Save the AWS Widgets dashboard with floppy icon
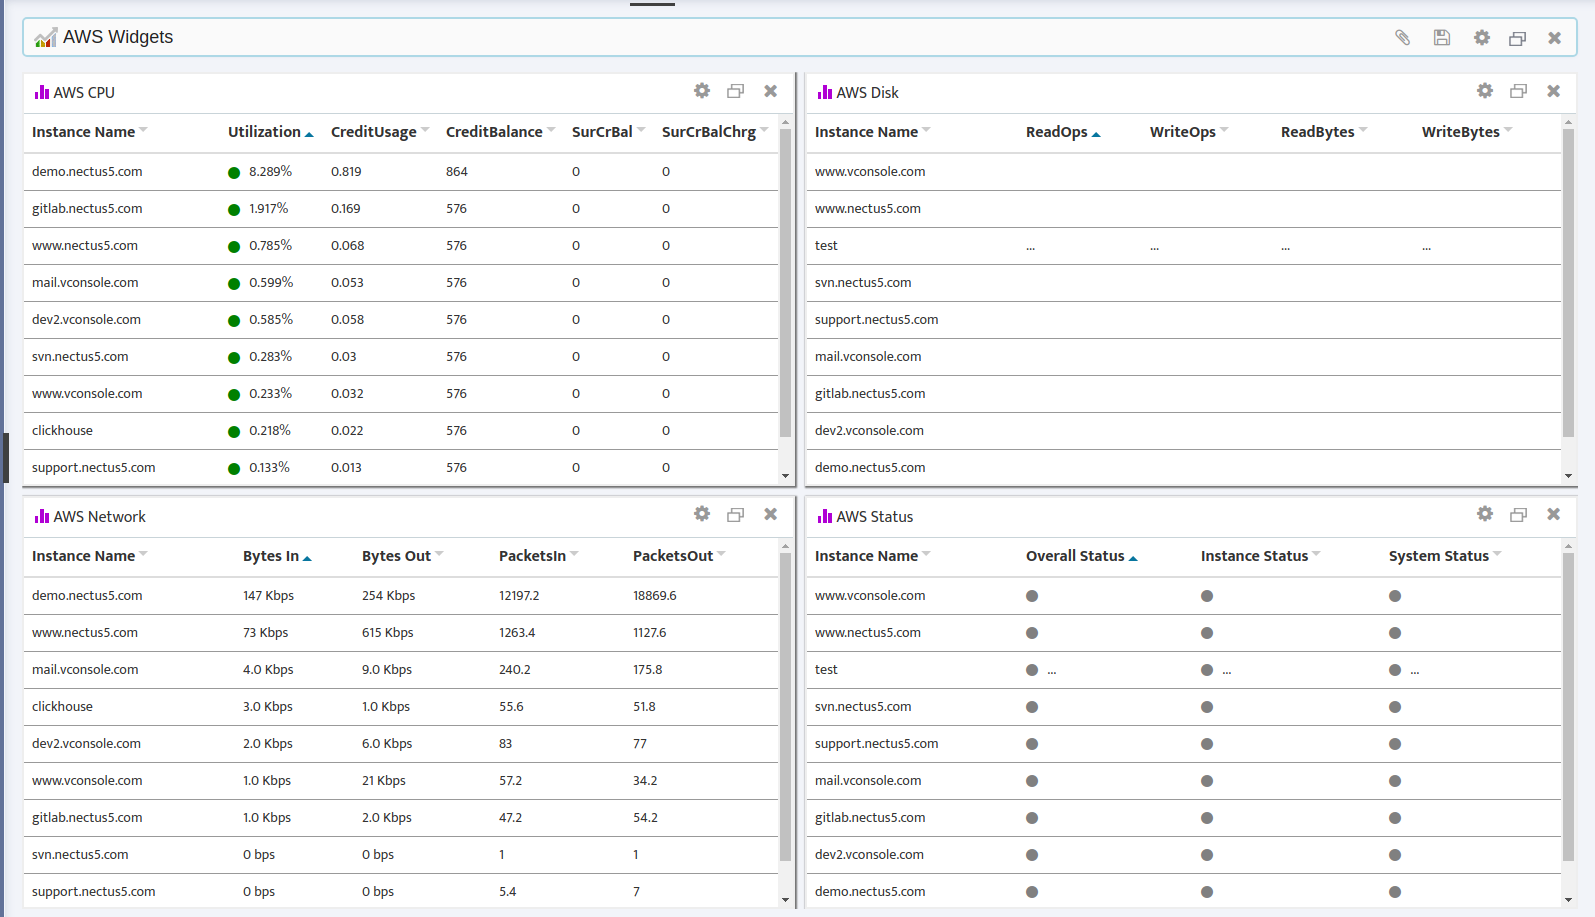Image resolution: width=1595 pixels, height=917 pixels. point(1442,38)
